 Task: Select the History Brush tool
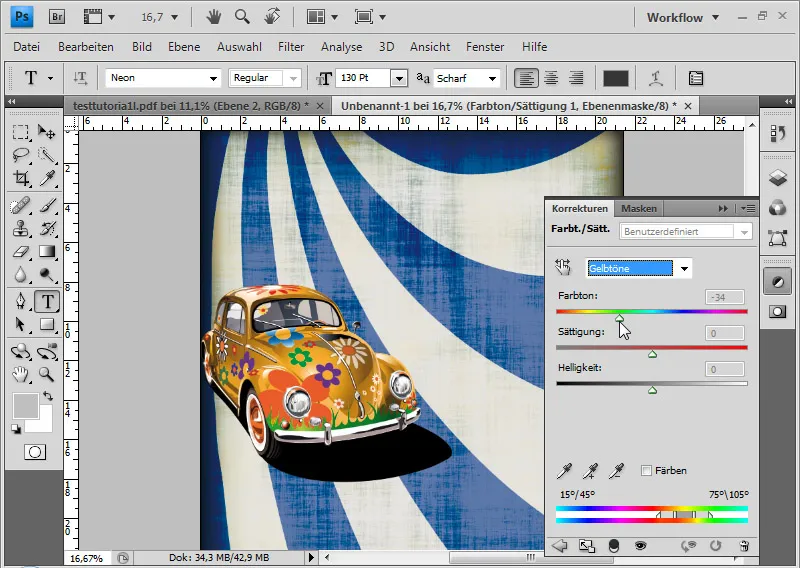[46, 229]
